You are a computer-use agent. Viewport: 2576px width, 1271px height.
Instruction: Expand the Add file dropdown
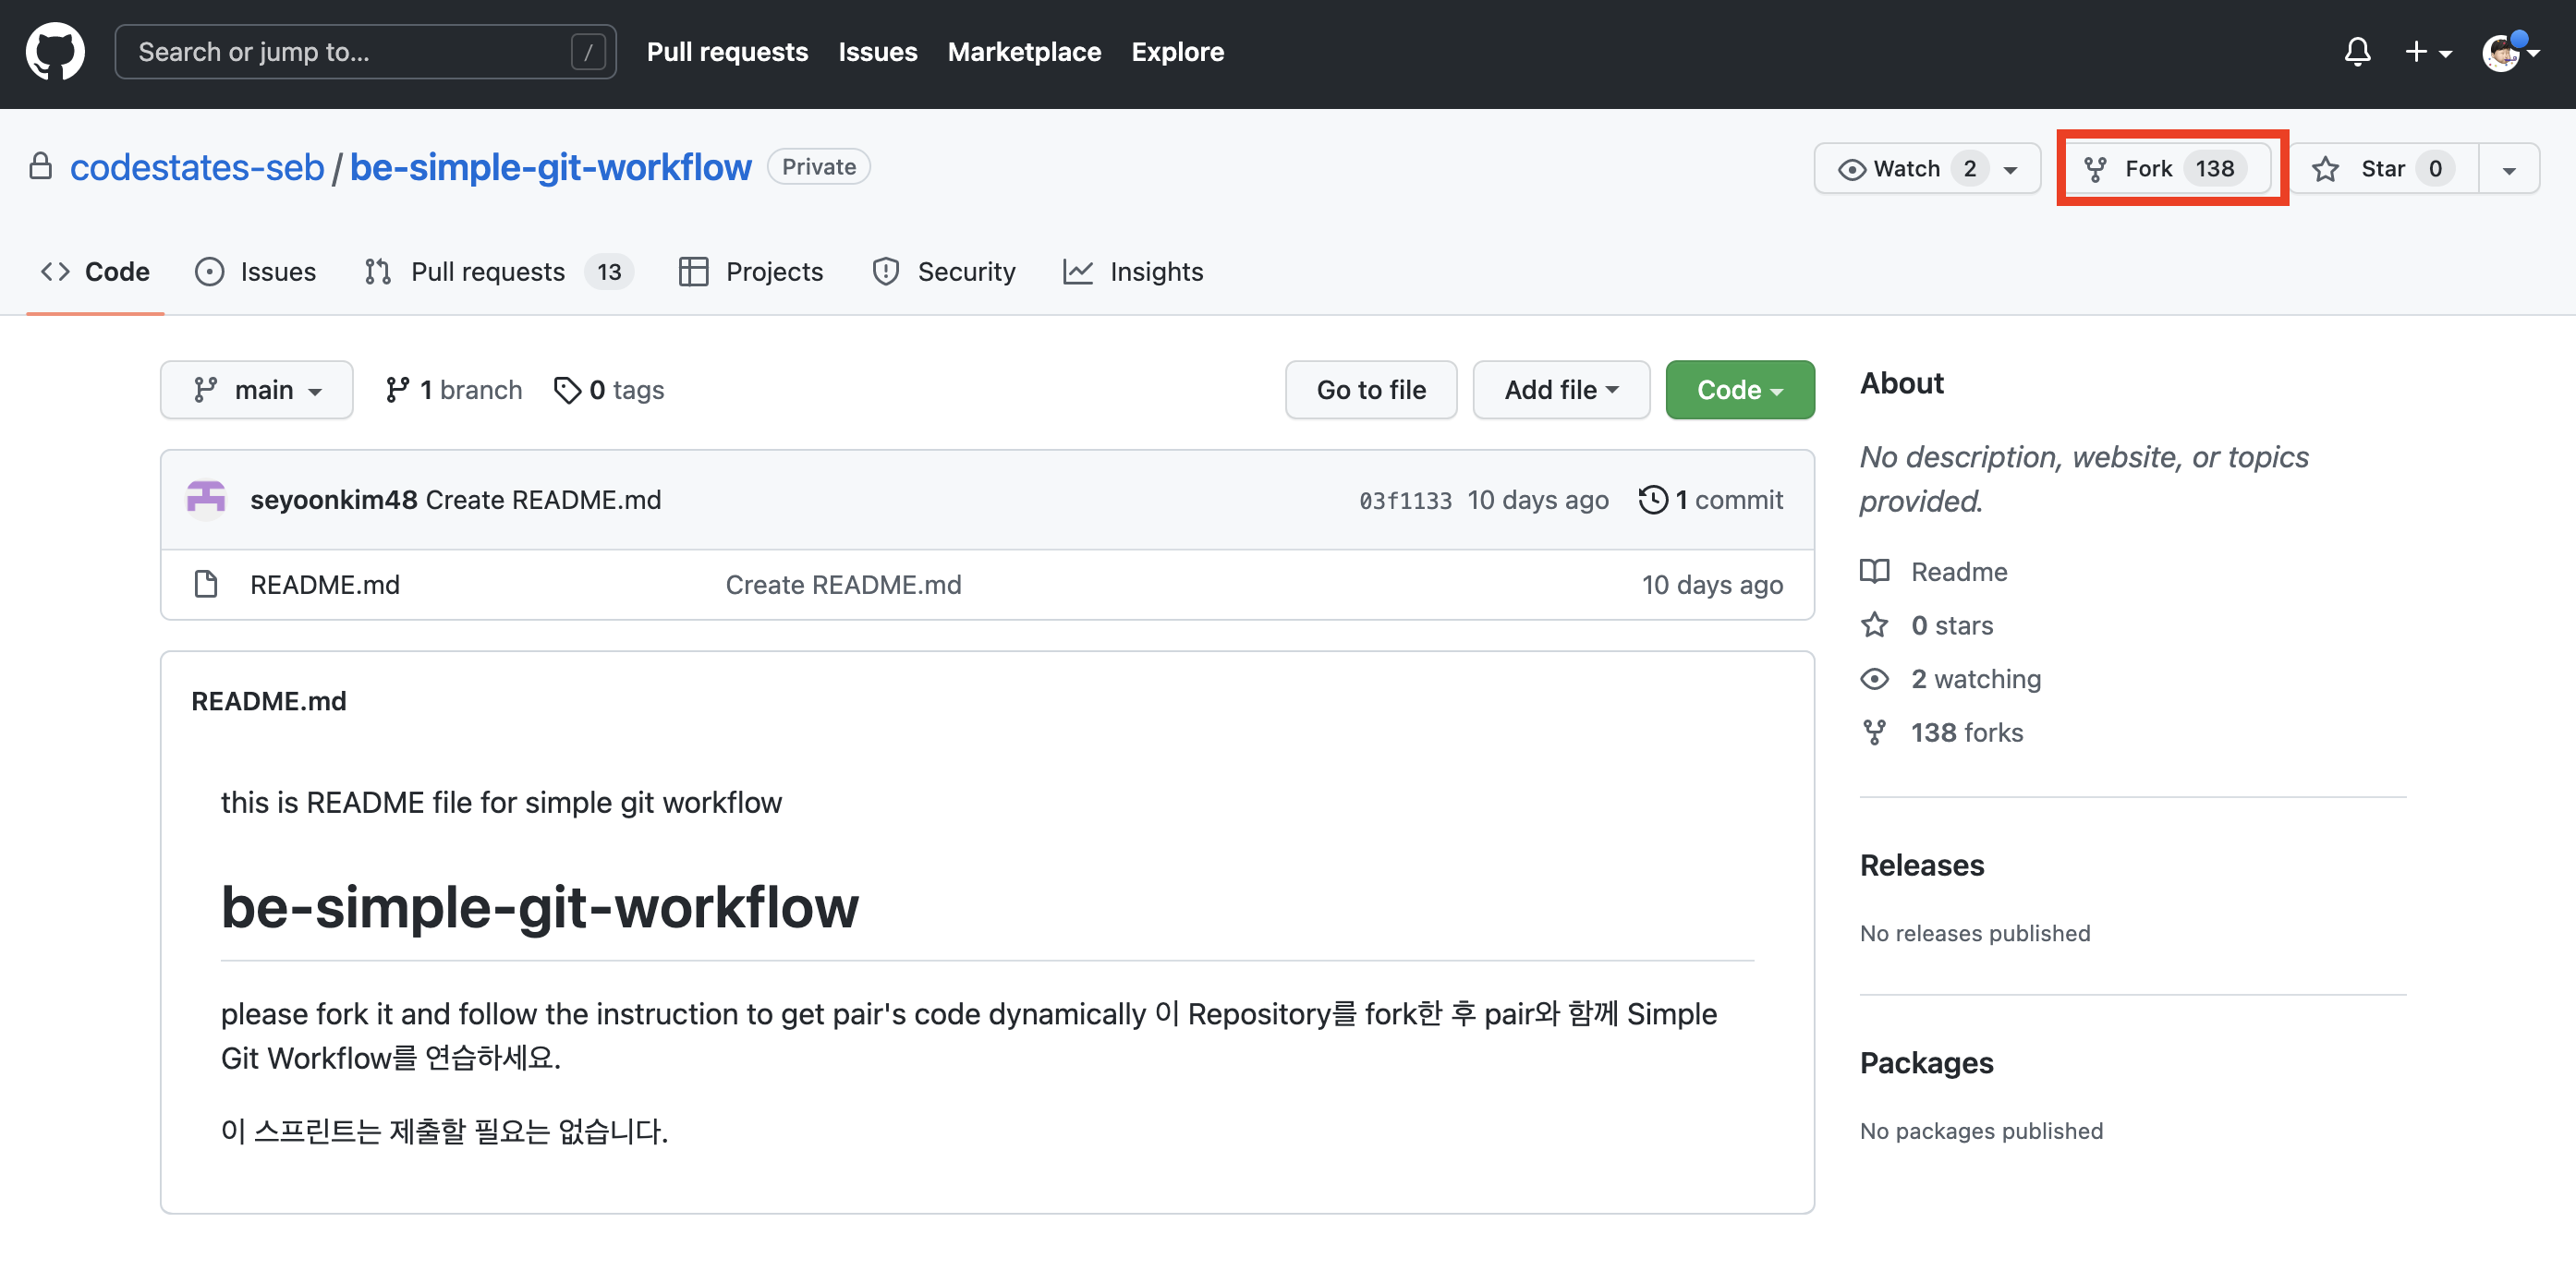(x=1561, y=390)
